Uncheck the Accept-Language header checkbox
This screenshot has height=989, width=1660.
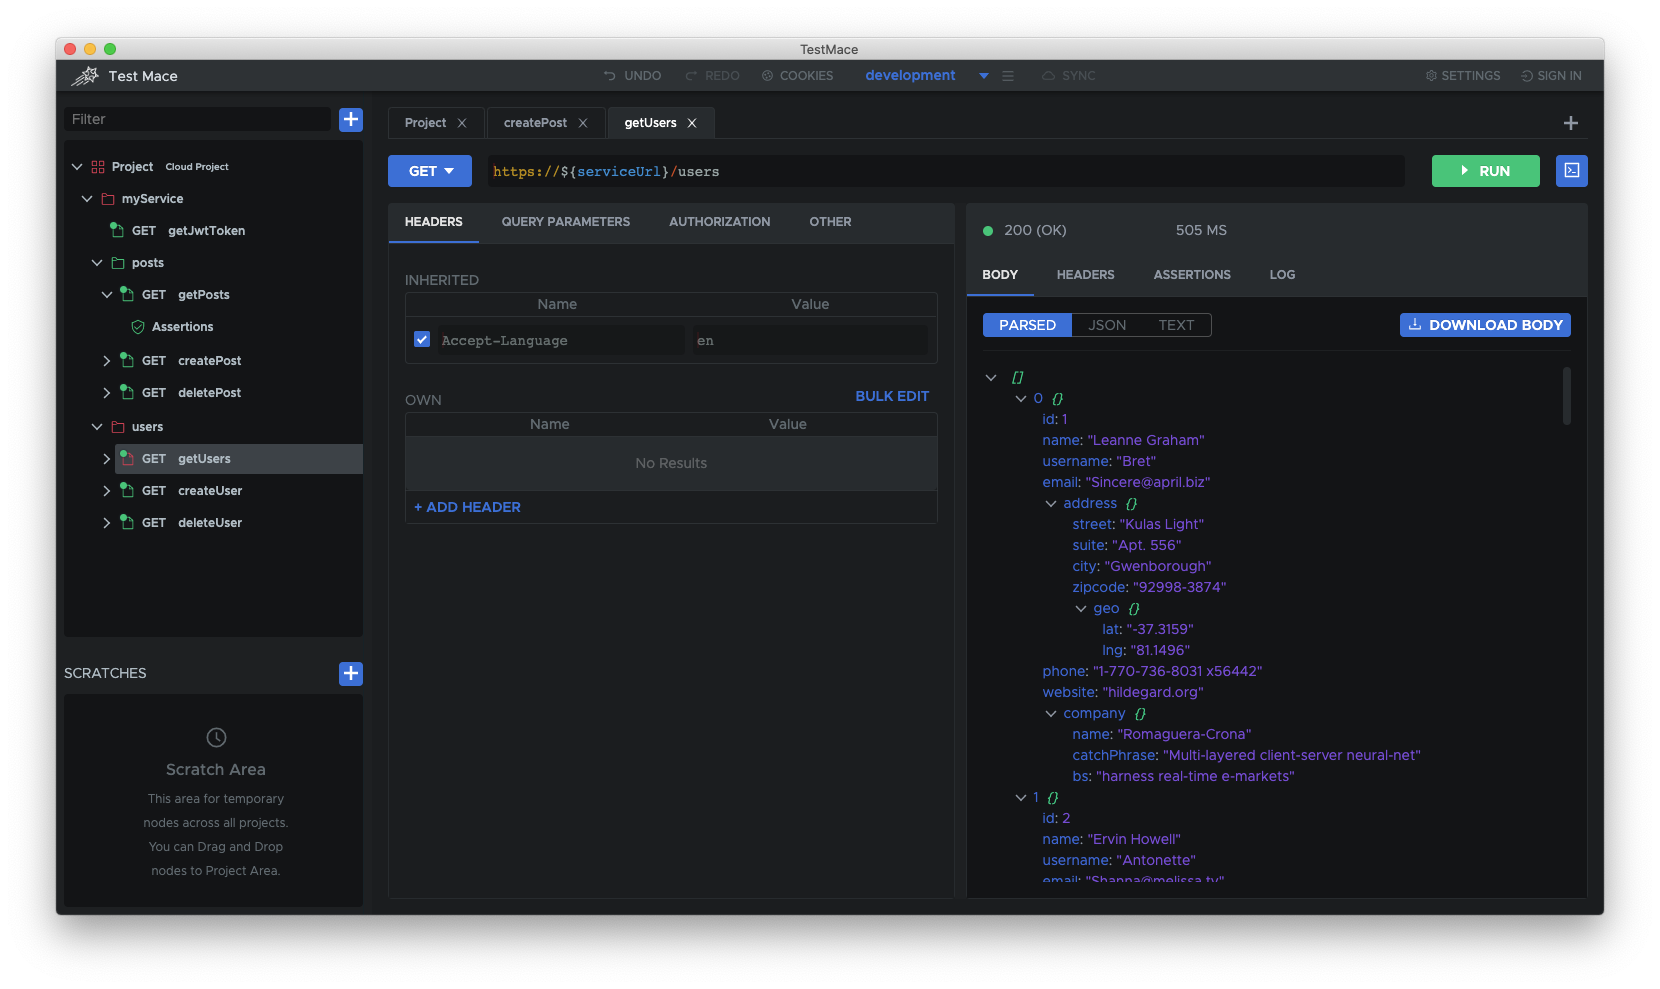(422, 340)
